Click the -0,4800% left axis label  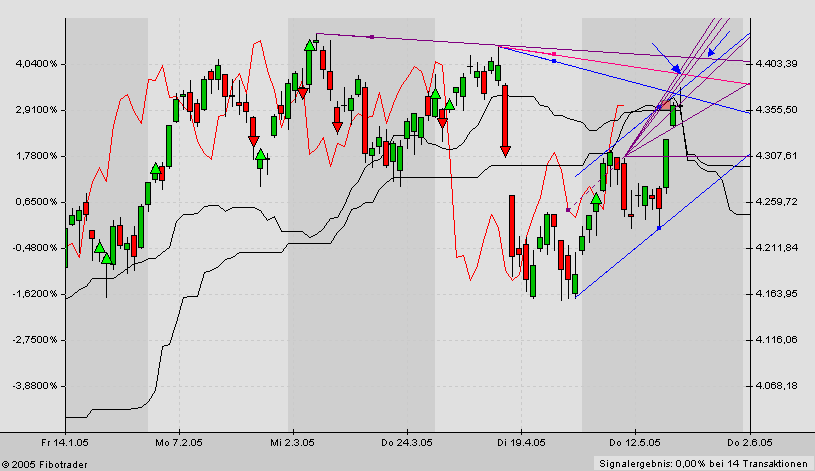(35, 248)
